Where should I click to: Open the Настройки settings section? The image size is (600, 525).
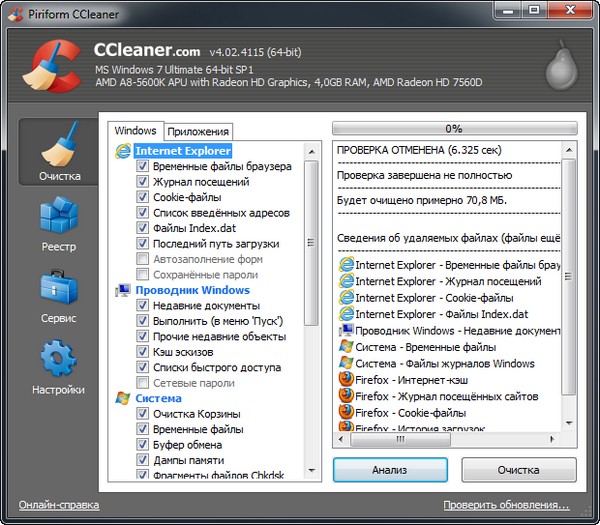(x=59, y=367)
